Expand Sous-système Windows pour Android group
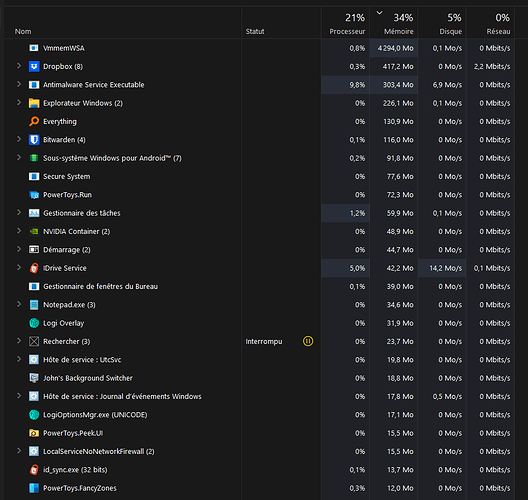The height and width of the screenshot is (500, 528). tap(19, 157)
